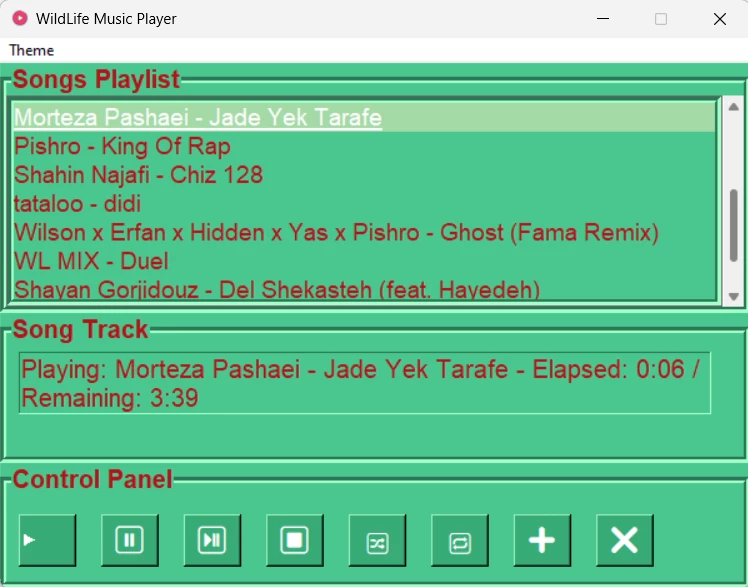Click playlist scrollbar up arrow
Viewport: 748px width, 587px height.
733,107
